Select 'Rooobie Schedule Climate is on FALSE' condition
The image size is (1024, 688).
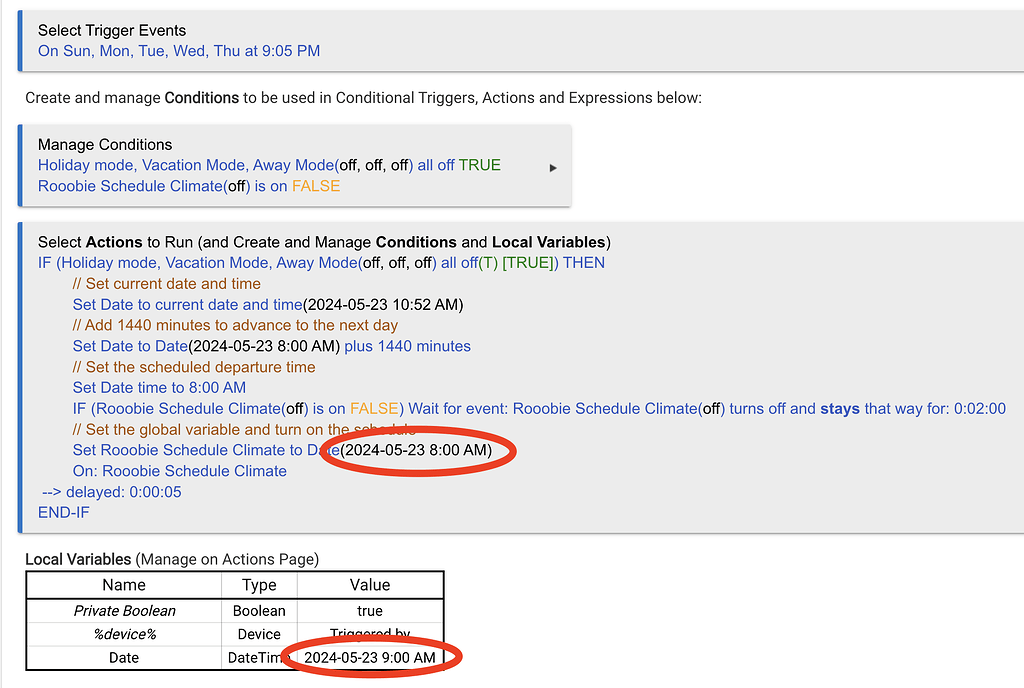pyautogui.click(x=189, y=186)
